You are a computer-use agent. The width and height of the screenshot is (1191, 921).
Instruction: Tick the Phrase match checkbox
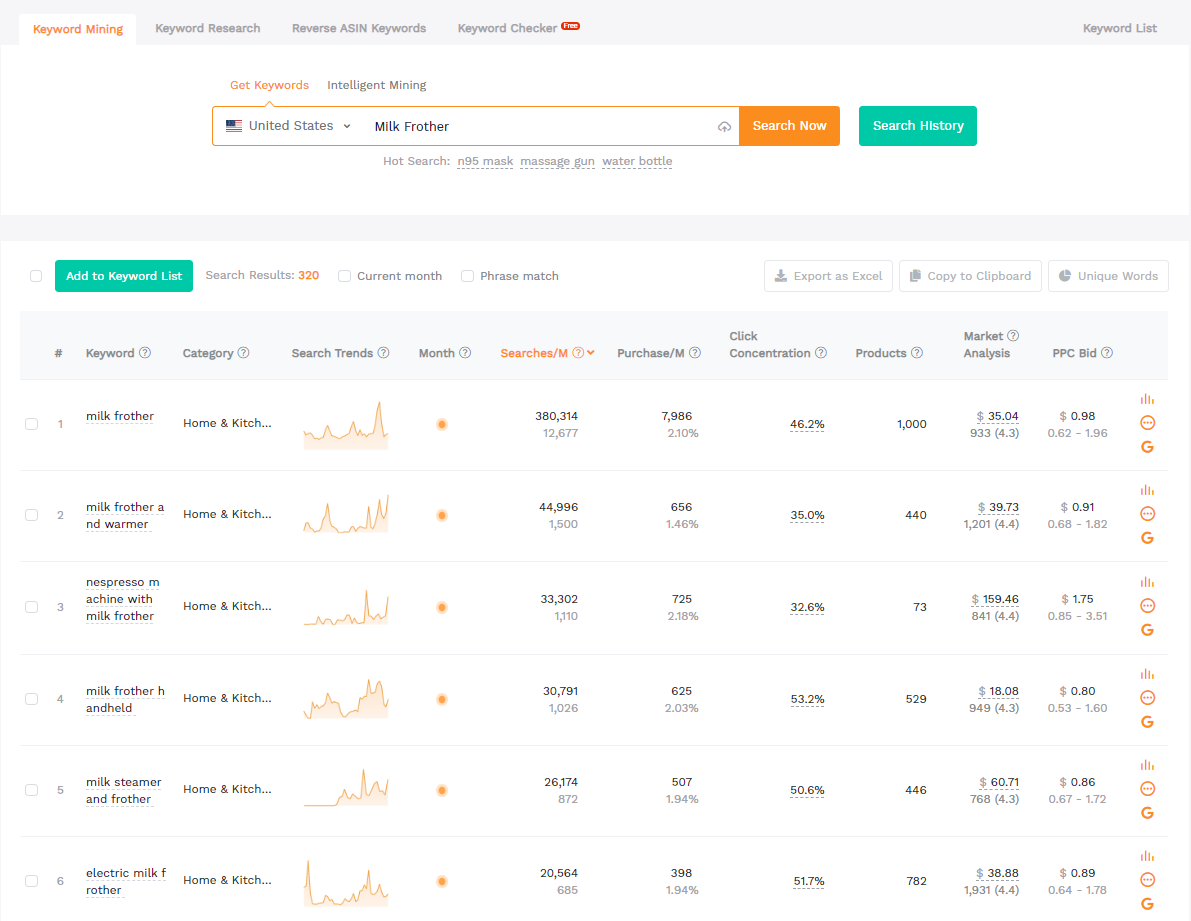tap(467, 276)
